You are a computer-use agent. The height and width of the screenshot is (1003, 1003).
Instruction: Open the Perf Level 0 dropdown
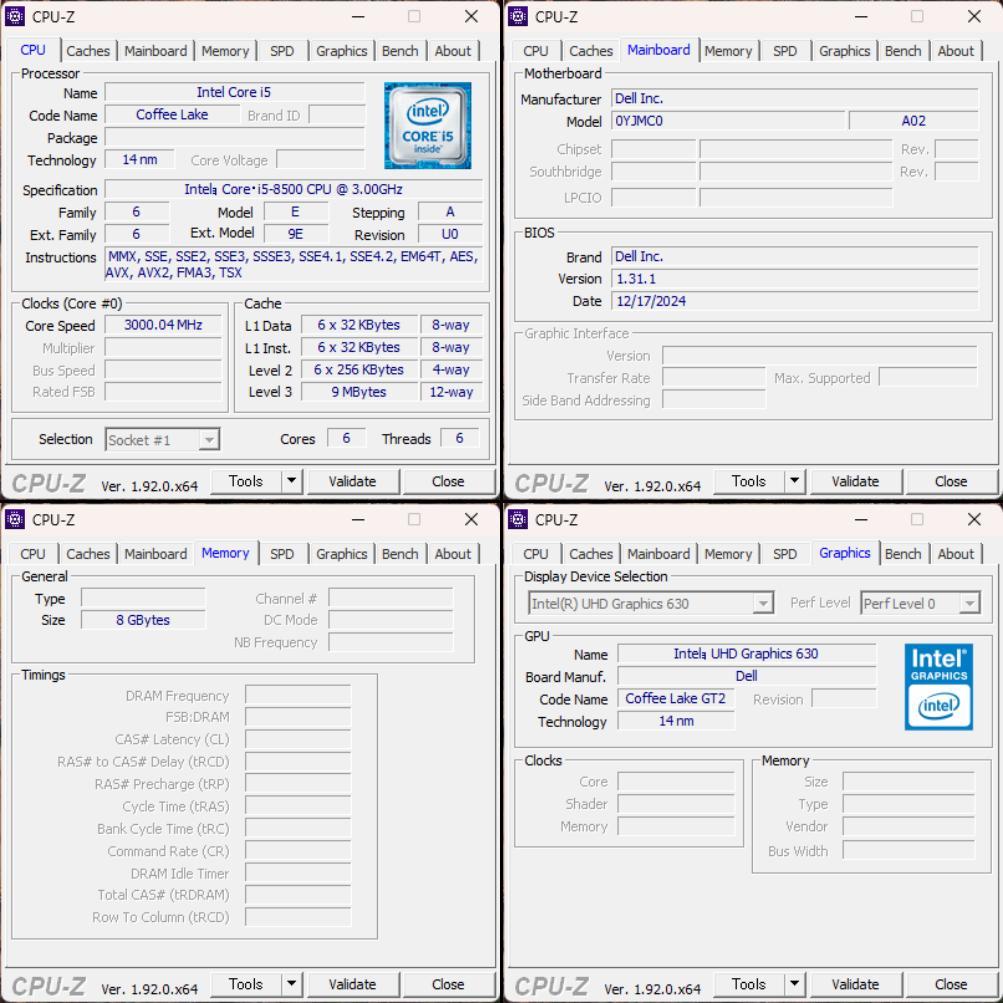(968, 603)
